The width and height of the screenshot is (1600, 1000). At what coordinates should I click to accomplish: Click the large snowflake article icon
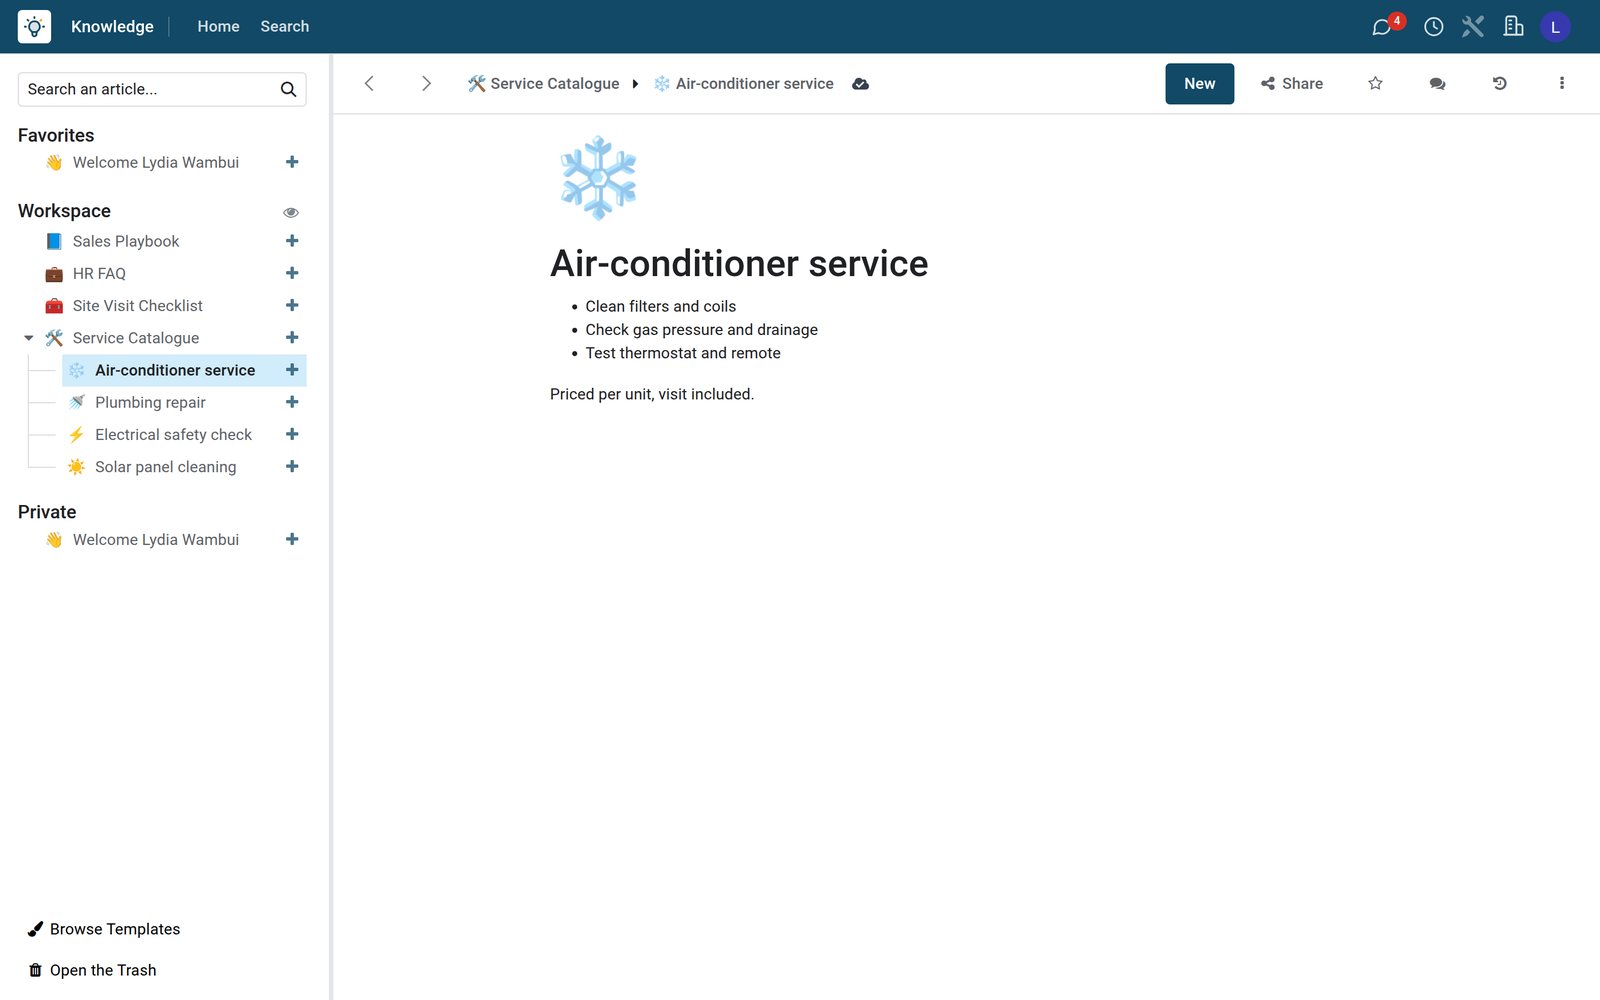click(598, 178)
